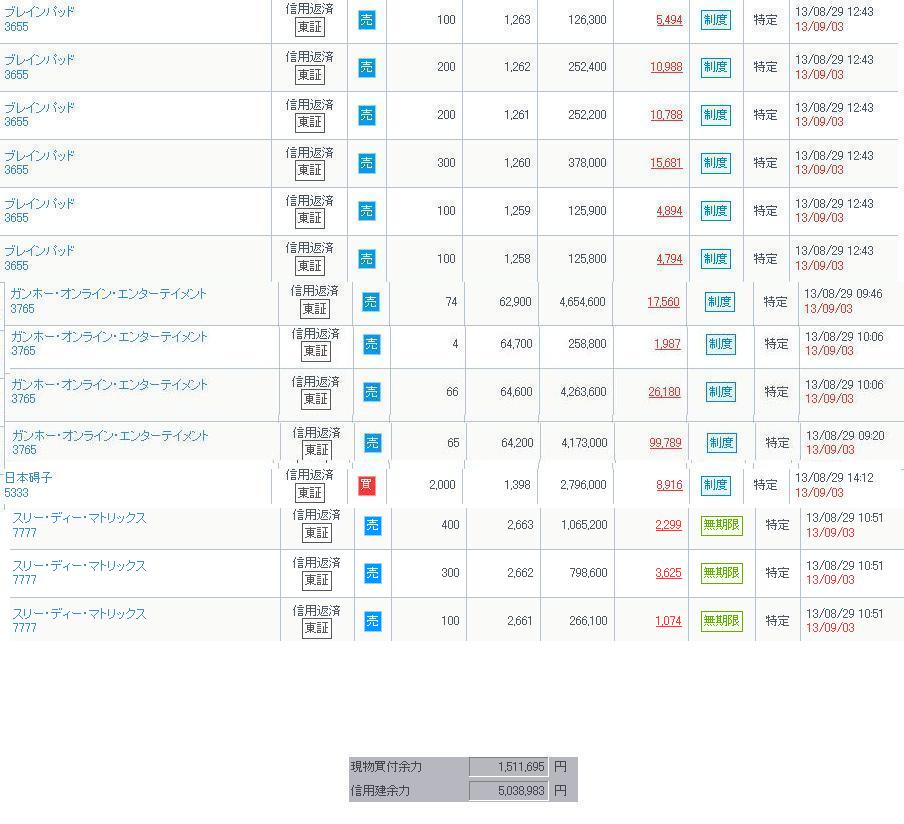Open profit/loss link 2,299
904x824 pixels.
click(x=668, y=525)
